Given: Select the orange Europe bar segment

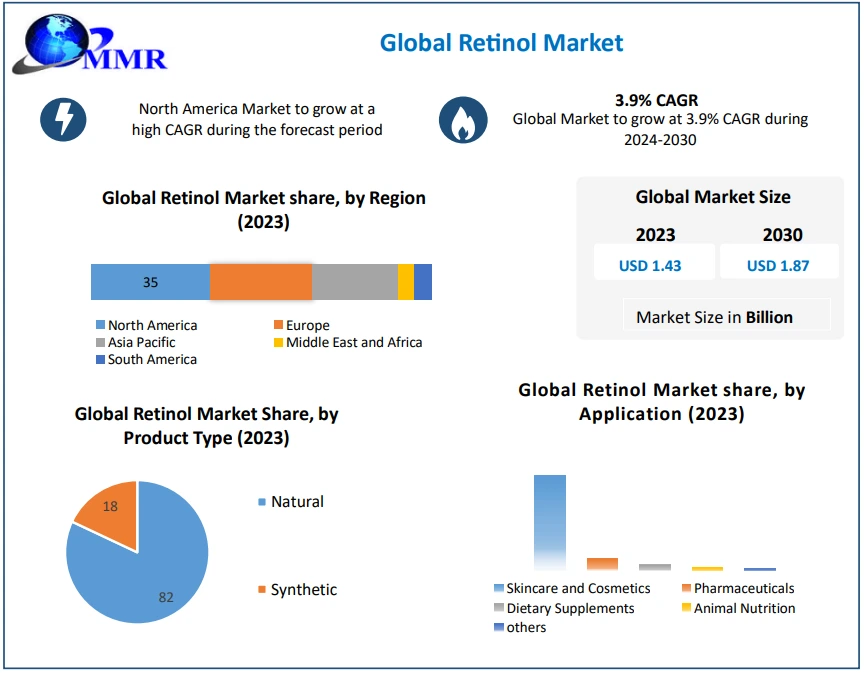Looking at the screenshot, I should [260, 282].
